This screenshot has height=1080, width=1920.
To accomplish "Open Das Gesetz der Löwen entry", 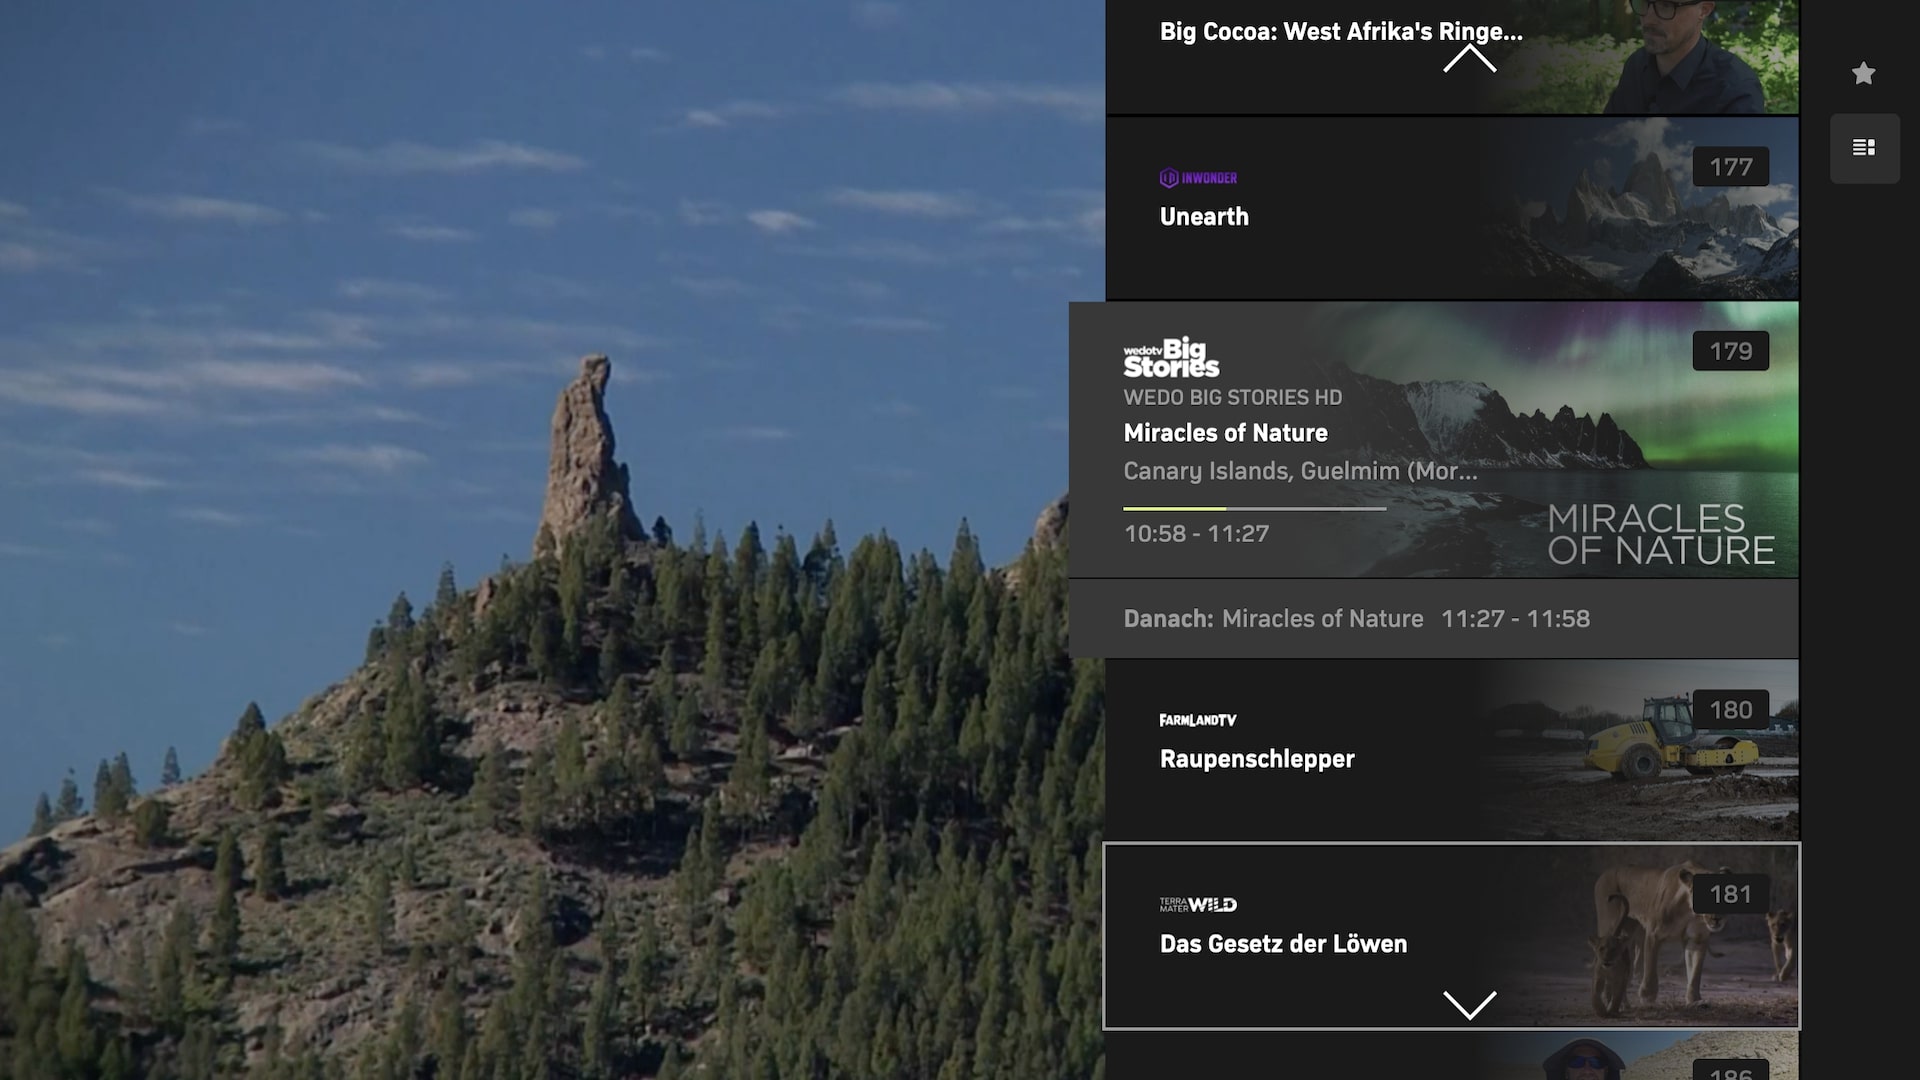I will (1283, 944).
